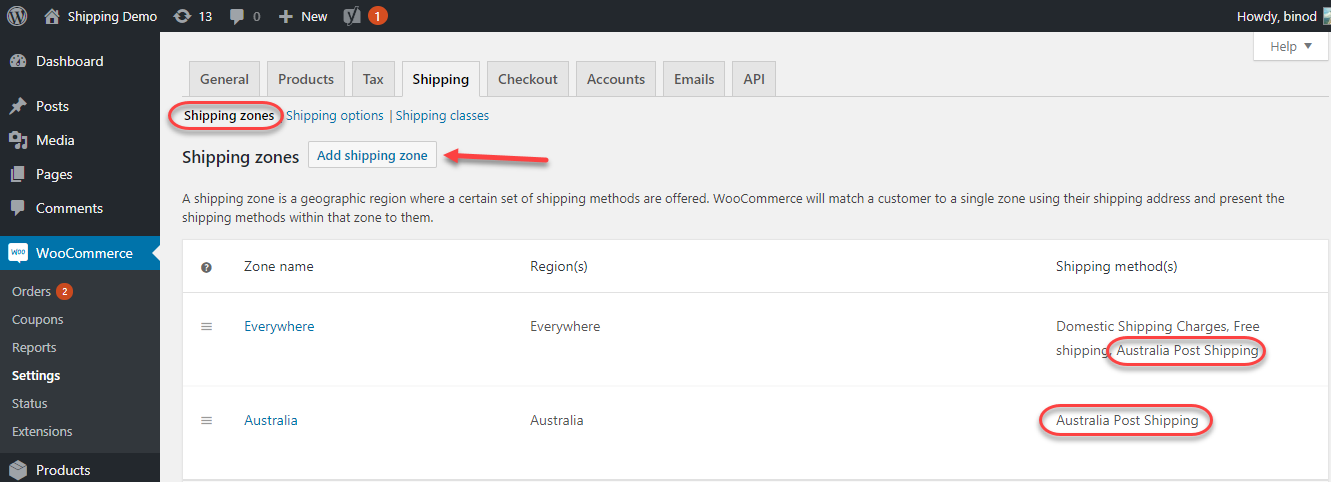
Task: Click the Everywhere region cell
Action: [x=565, y=327]
